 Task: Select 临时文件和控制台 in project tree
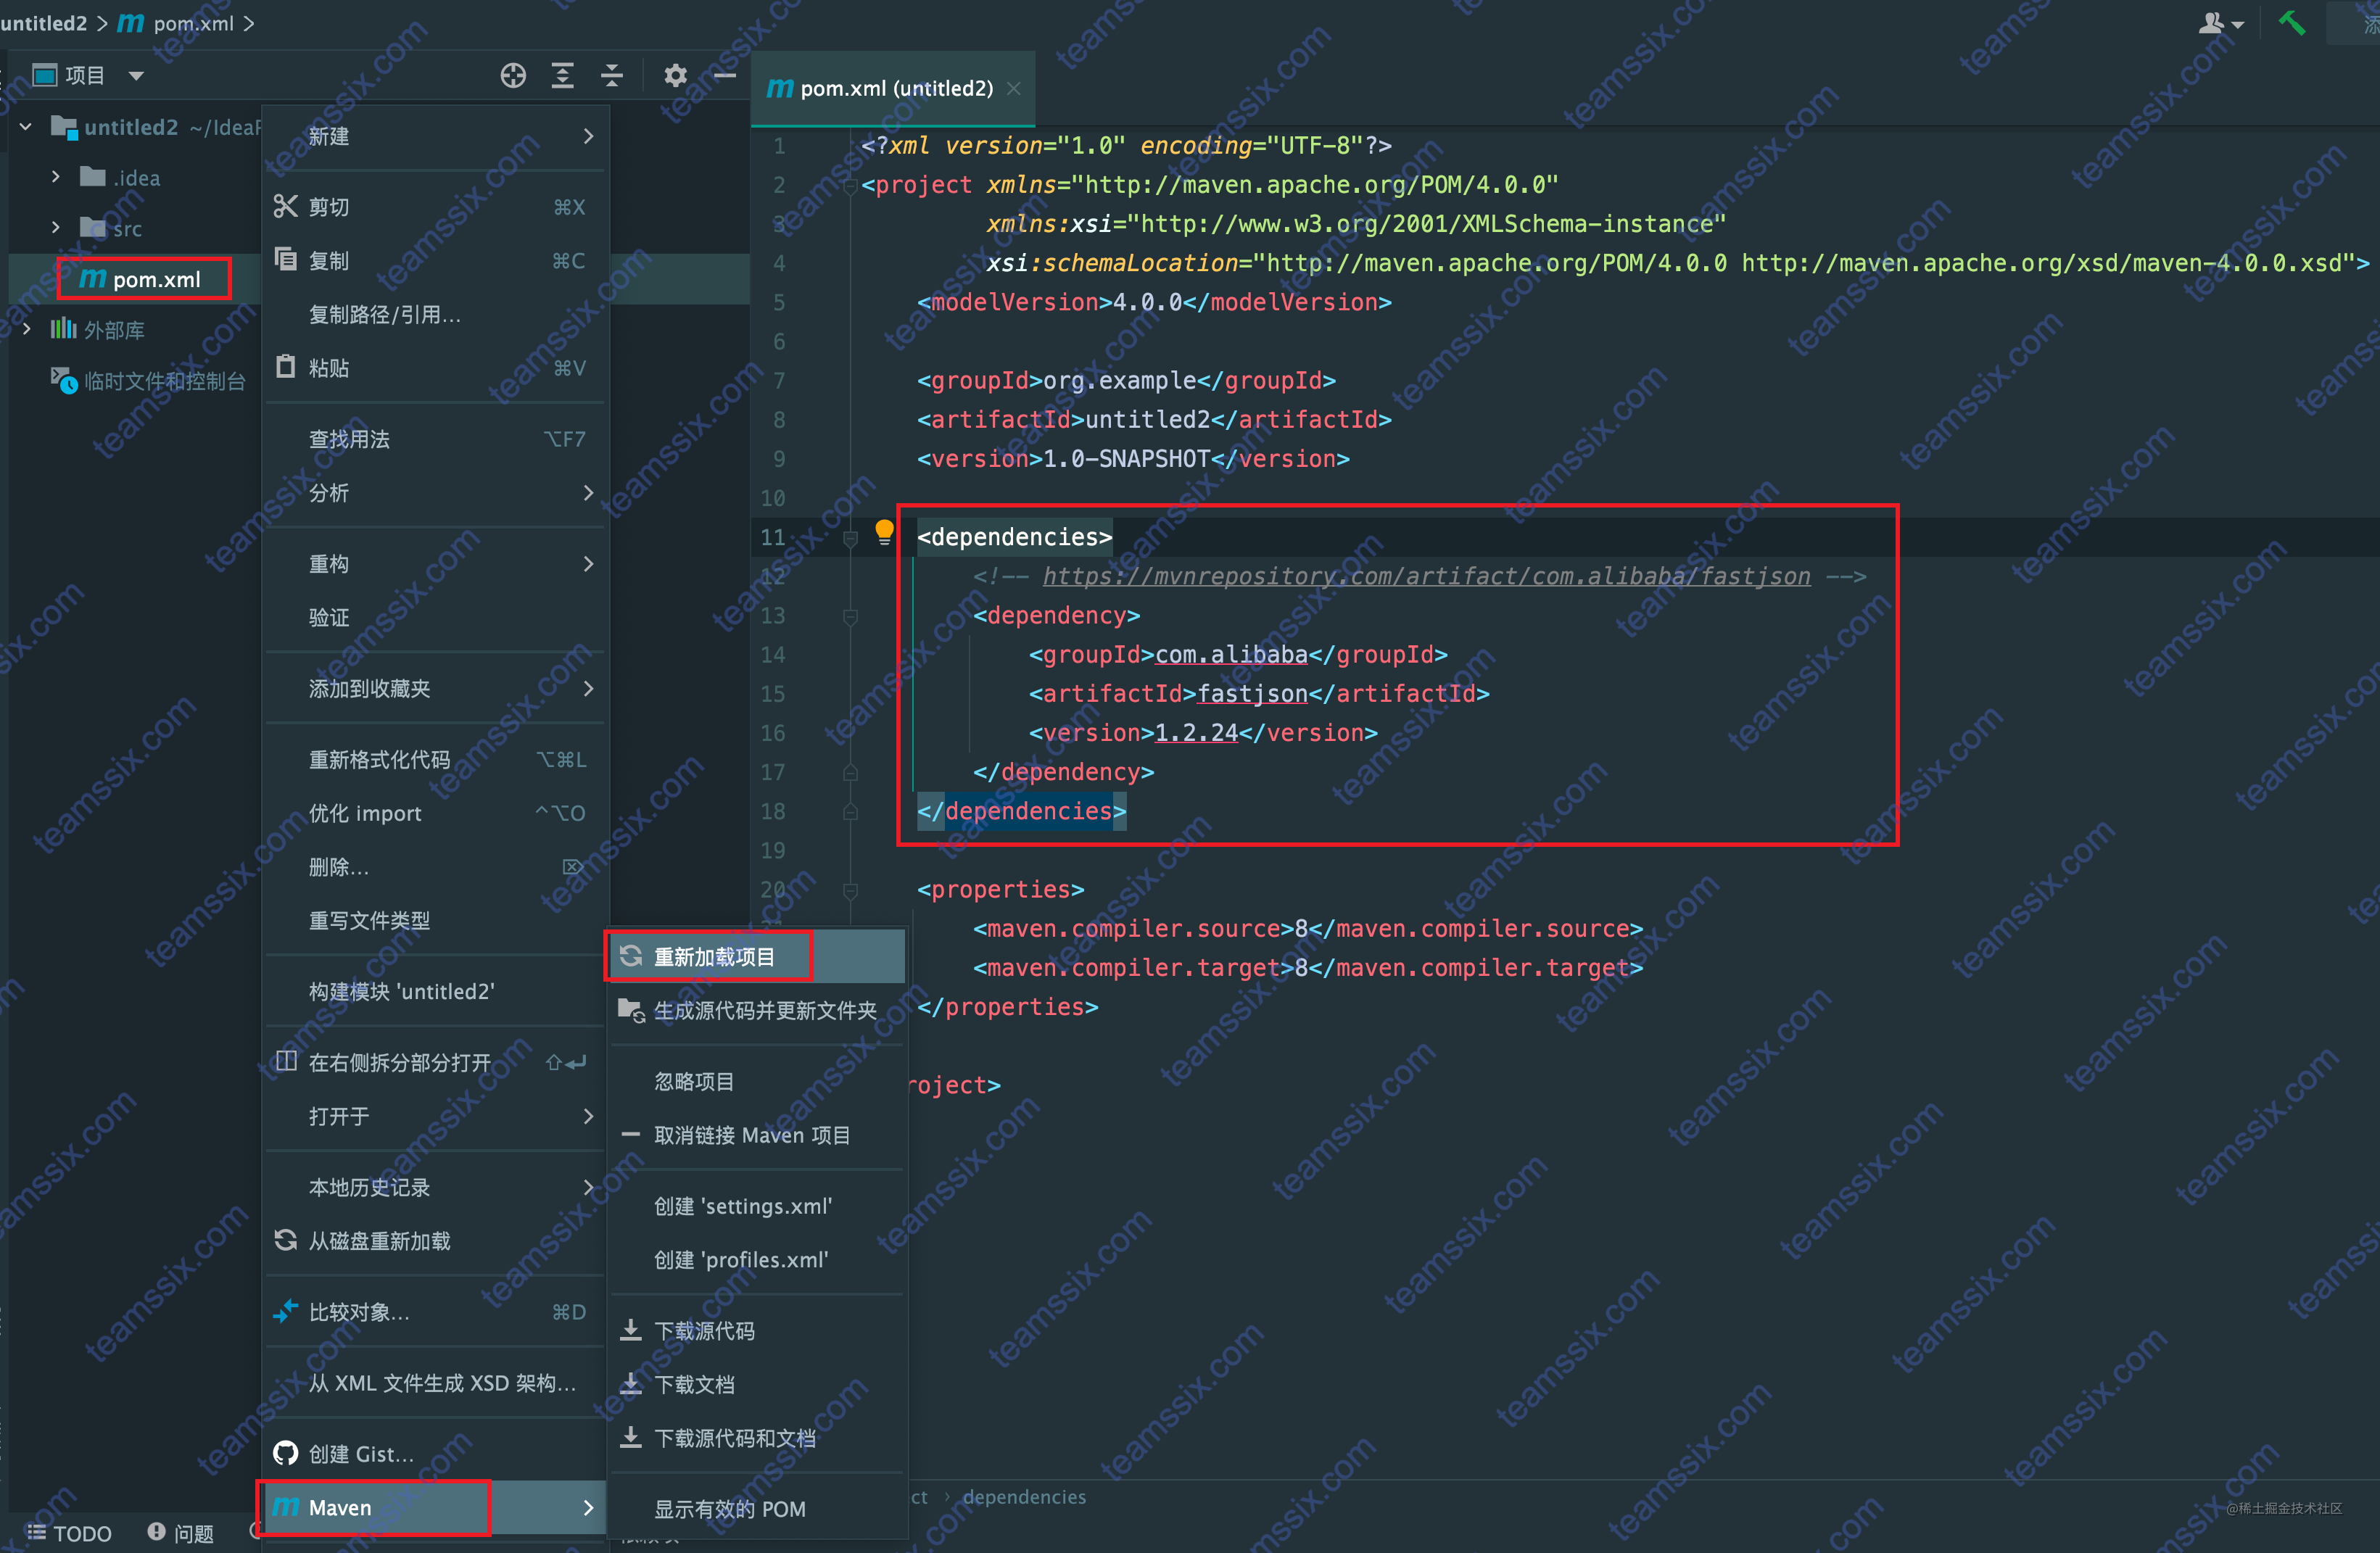pyautogui.click(x=148, y=381)
